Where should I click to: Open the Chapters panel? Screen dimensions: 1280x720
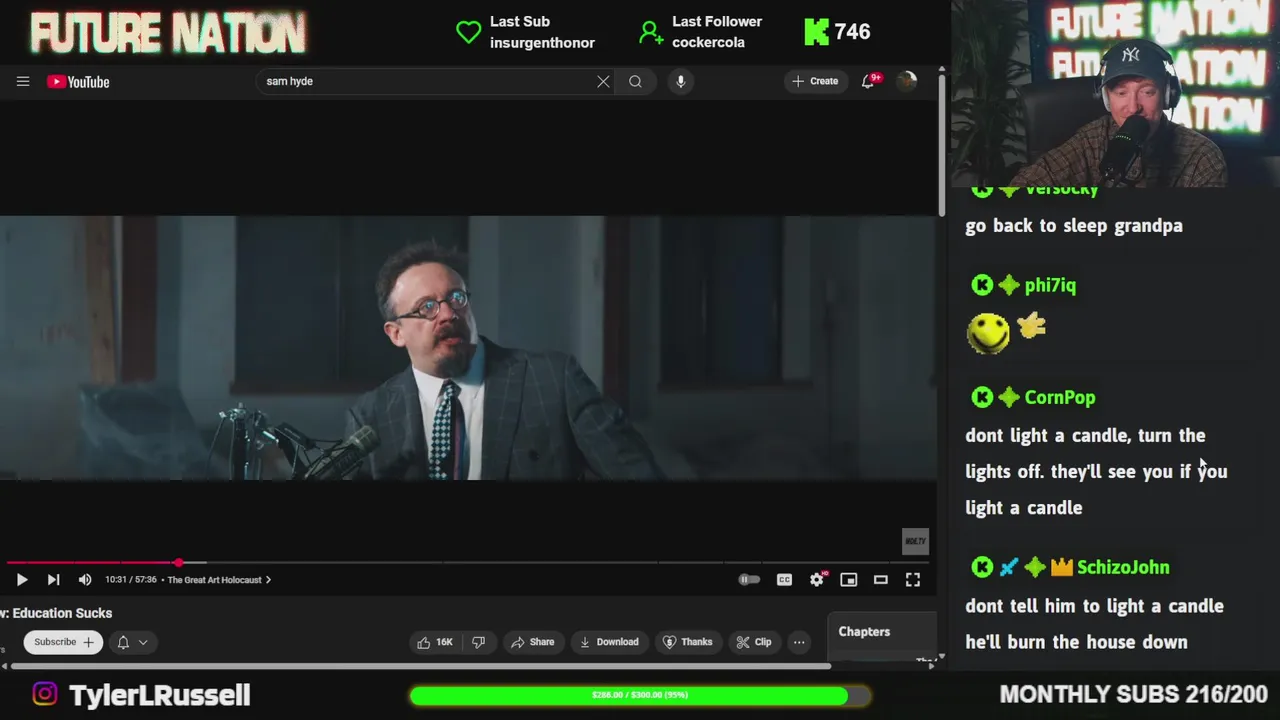click(864, 632)
